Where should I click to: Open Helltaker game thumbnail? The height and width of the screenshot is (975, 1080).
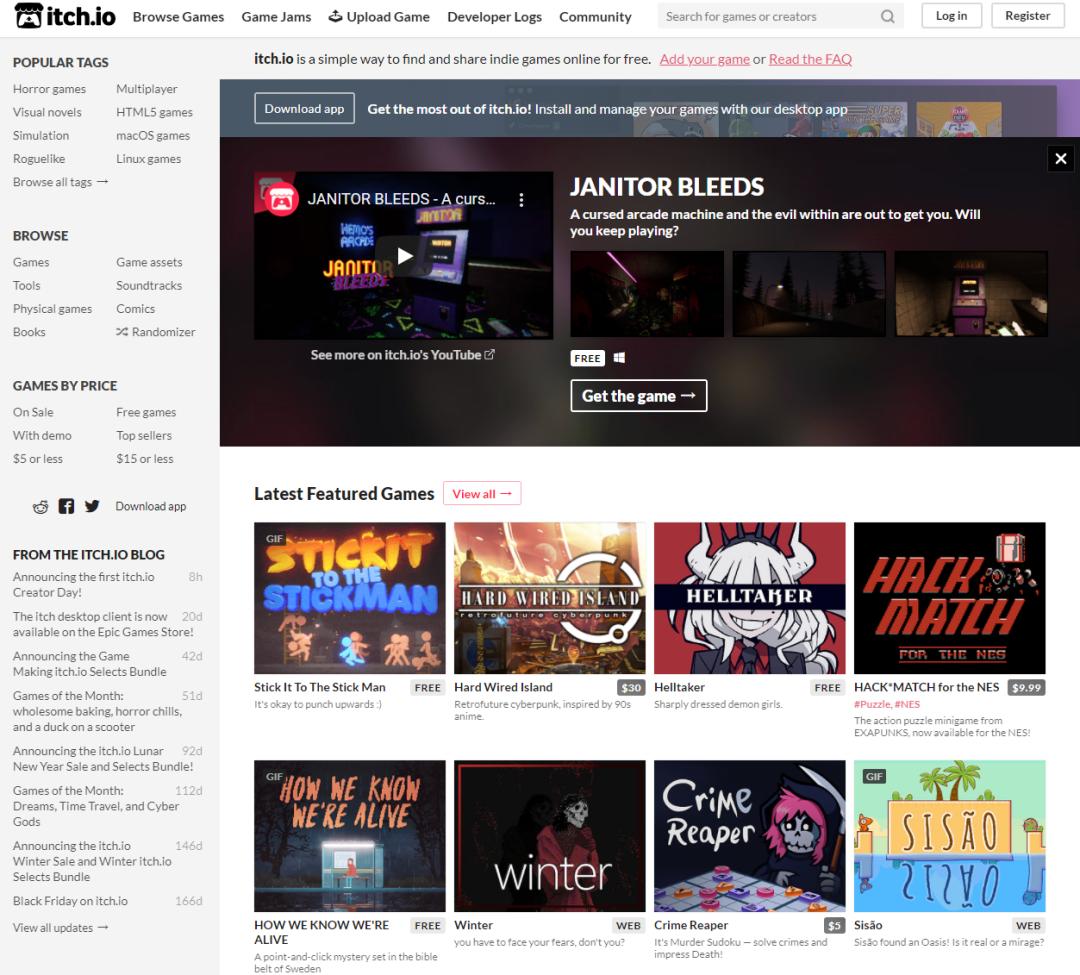(x=749, y=598)
